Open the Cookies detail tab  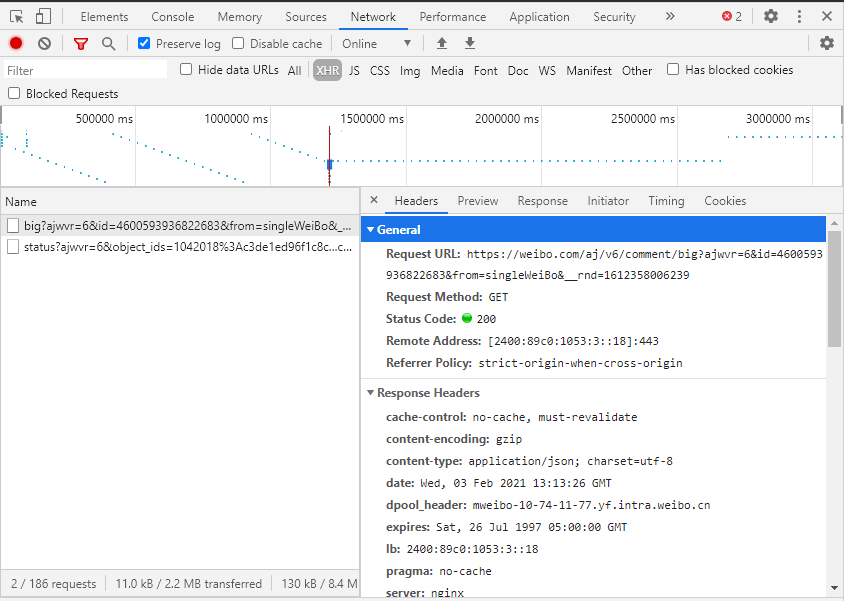click(725, 201)
